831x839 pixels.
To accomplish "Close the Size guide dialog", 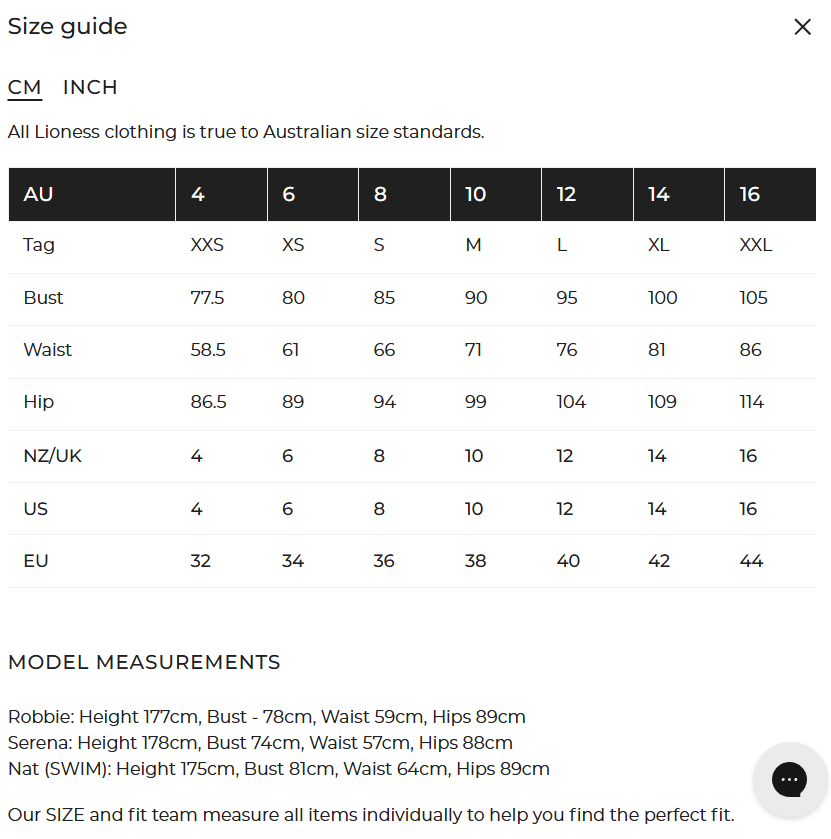I will coord(802,27).
